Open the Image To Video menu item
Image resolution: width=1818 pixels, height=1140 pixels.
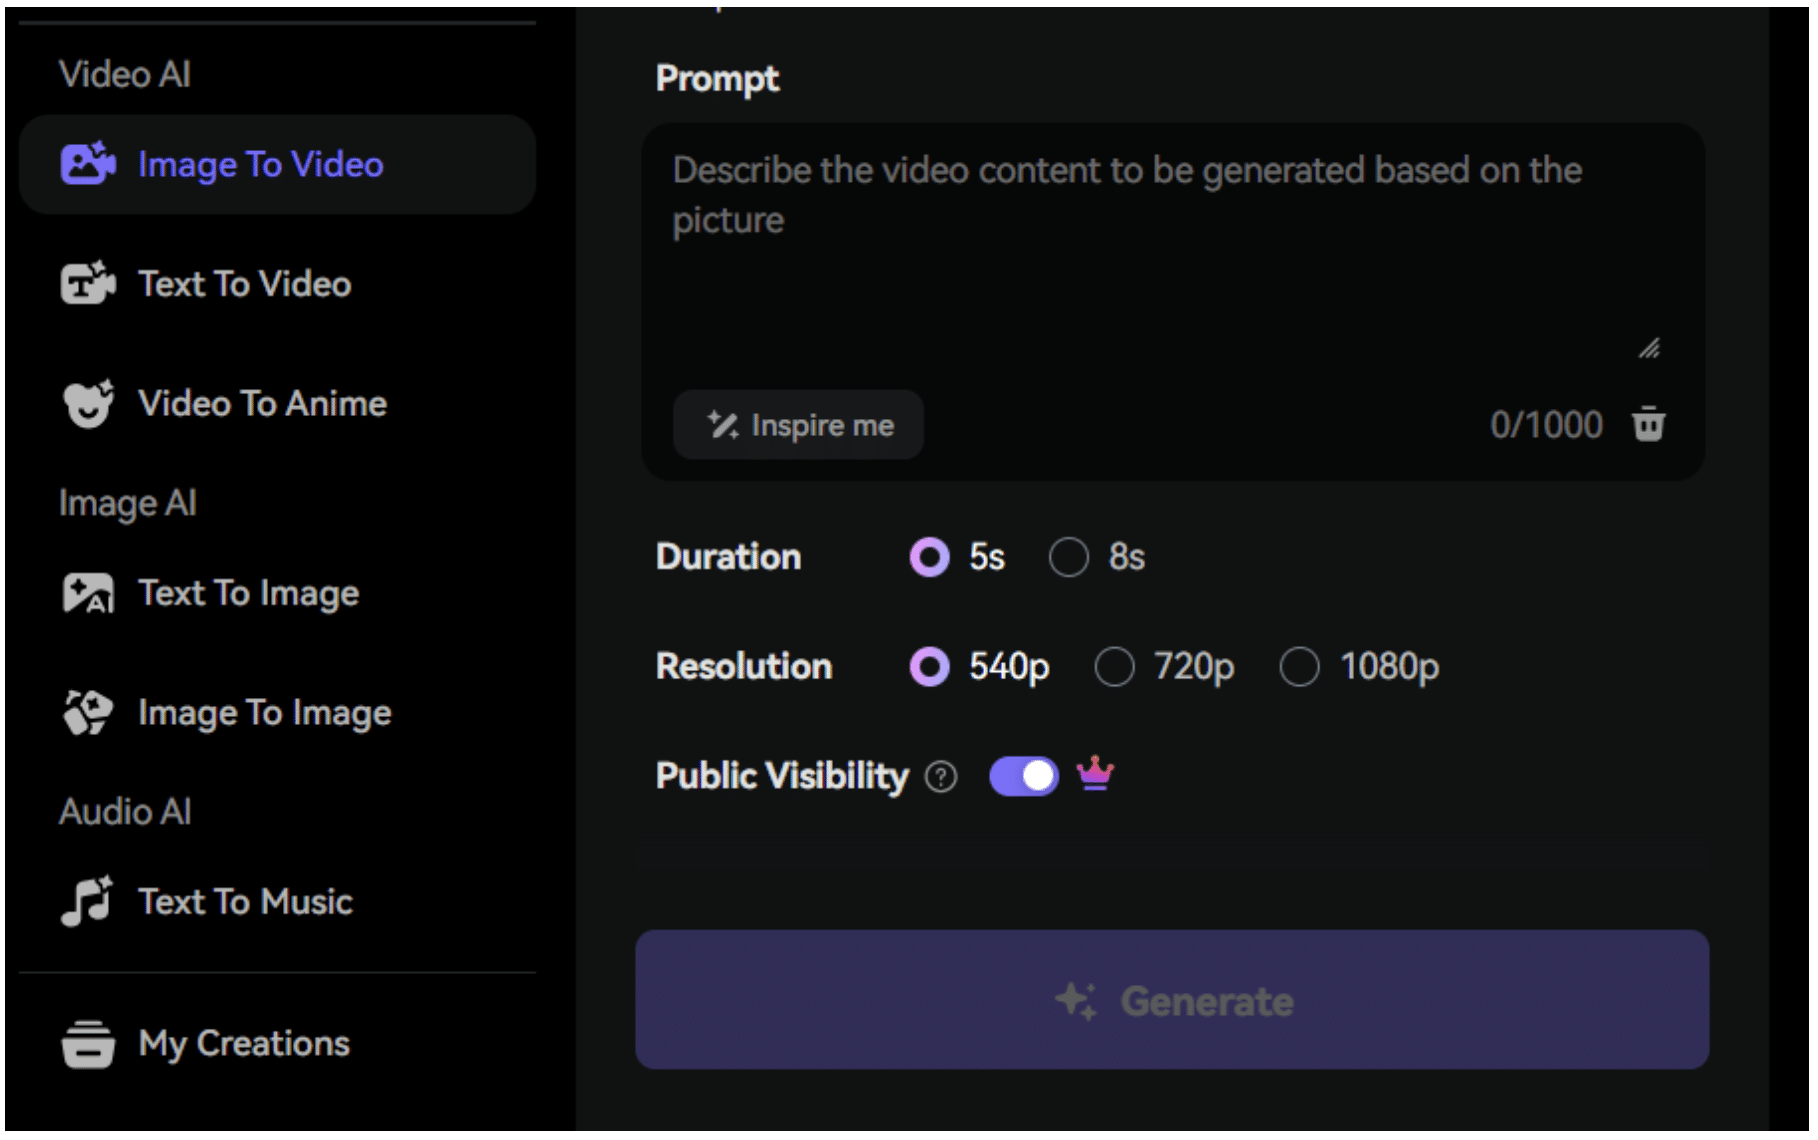(277, 164)
